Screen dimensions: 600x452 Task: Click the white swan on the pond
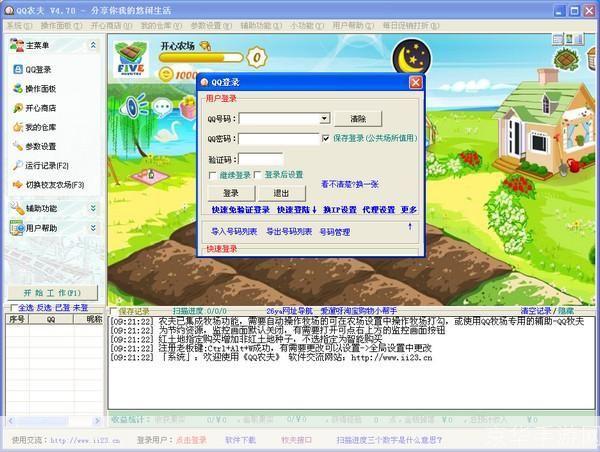pyautogui.click(x=169, y=132)
